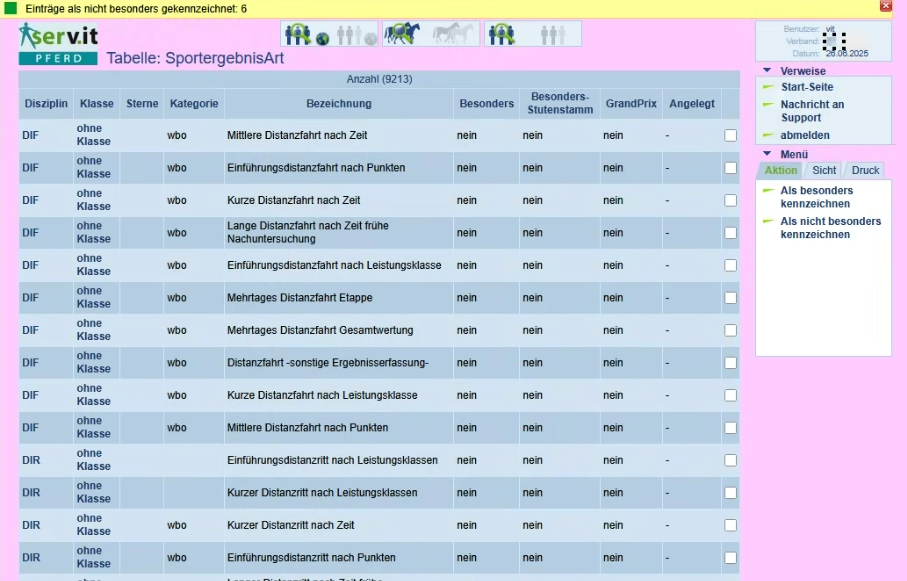Tick checkbox for Einführungsdistanzritt nach Punkten

coord(731,557)
